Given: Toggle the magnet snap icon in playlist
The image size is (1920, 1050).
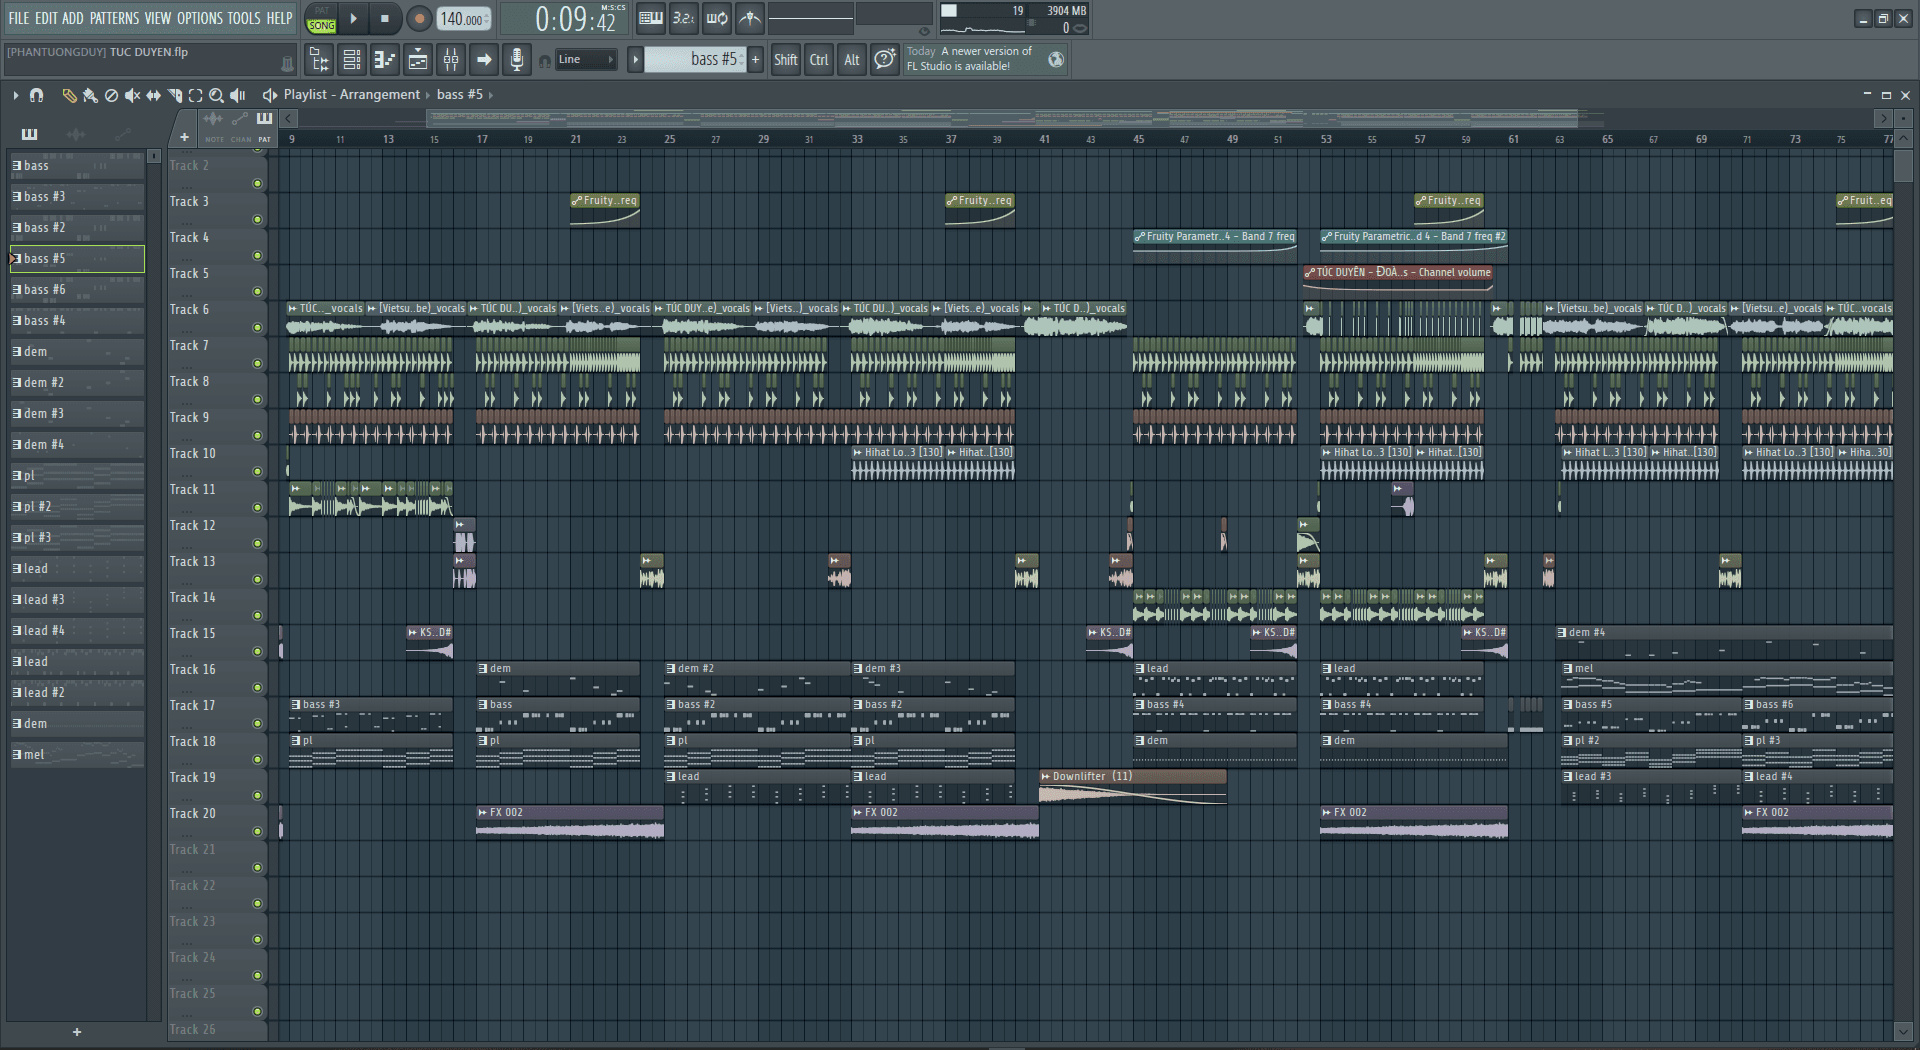Looking at the screenshot, I should point(36,96).
